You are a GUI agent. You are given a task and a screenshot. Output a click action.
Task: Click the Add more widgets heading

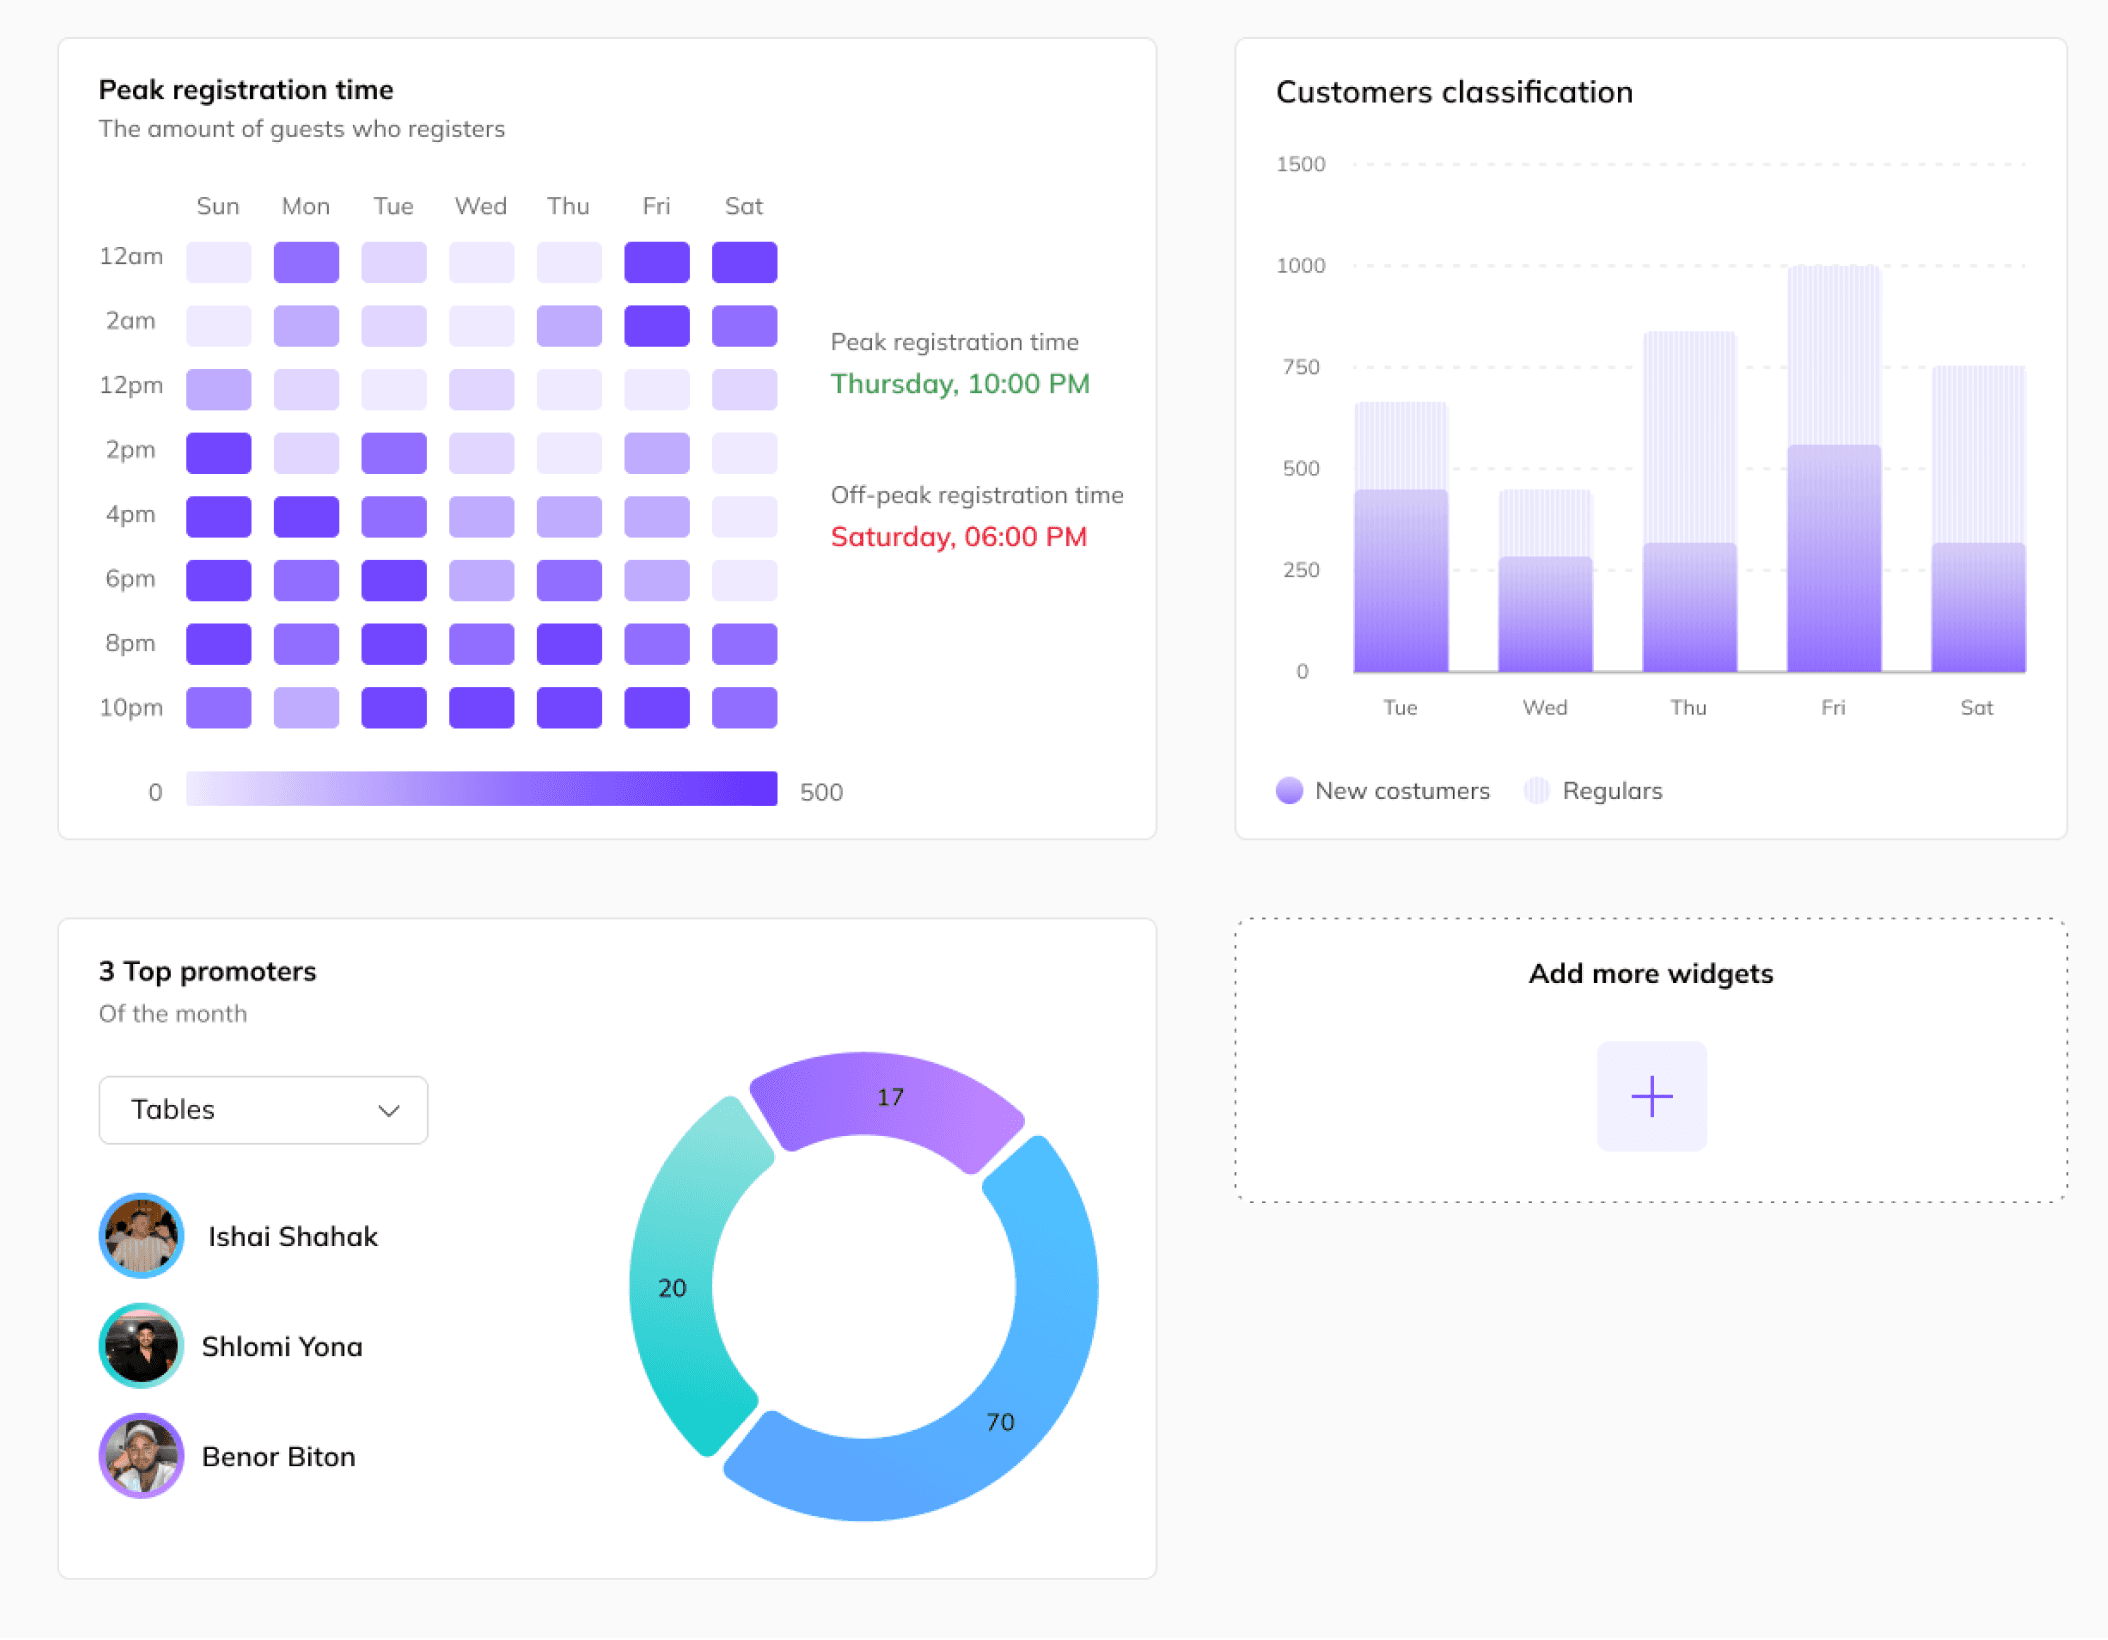tap(1650, 973)
